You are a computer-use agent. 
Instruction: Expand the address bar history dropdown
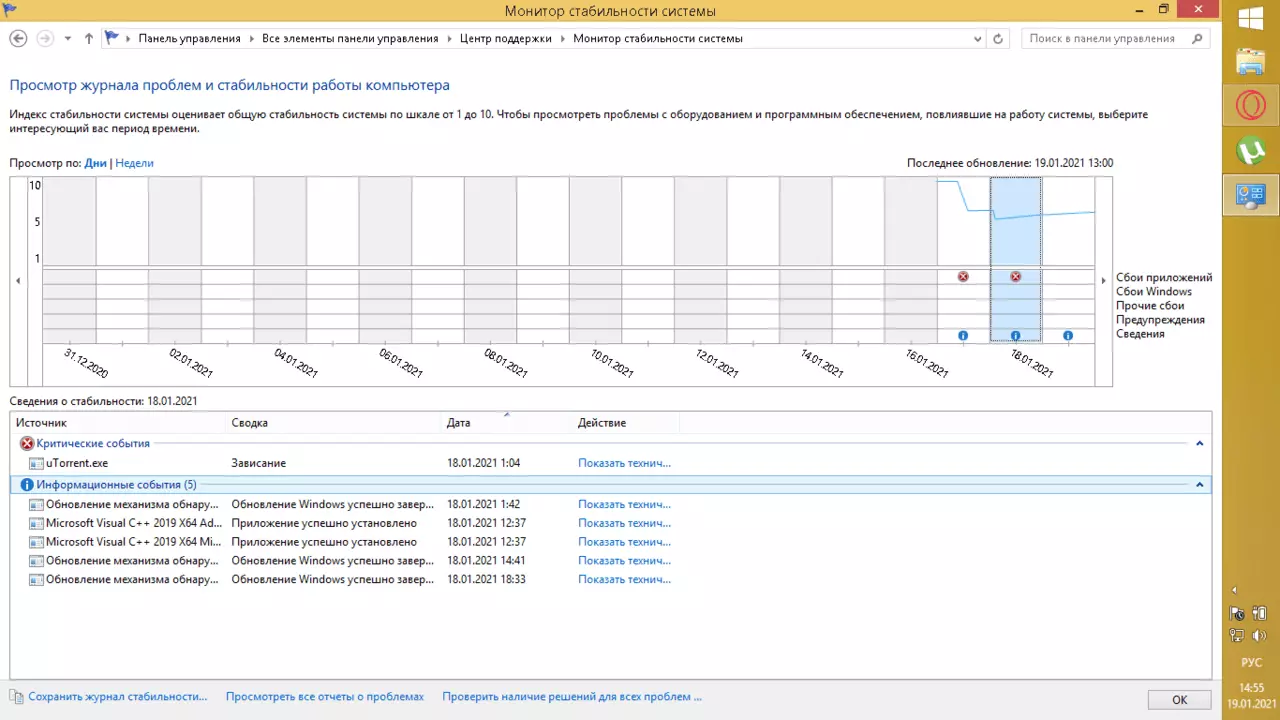(x=977, y=39)
